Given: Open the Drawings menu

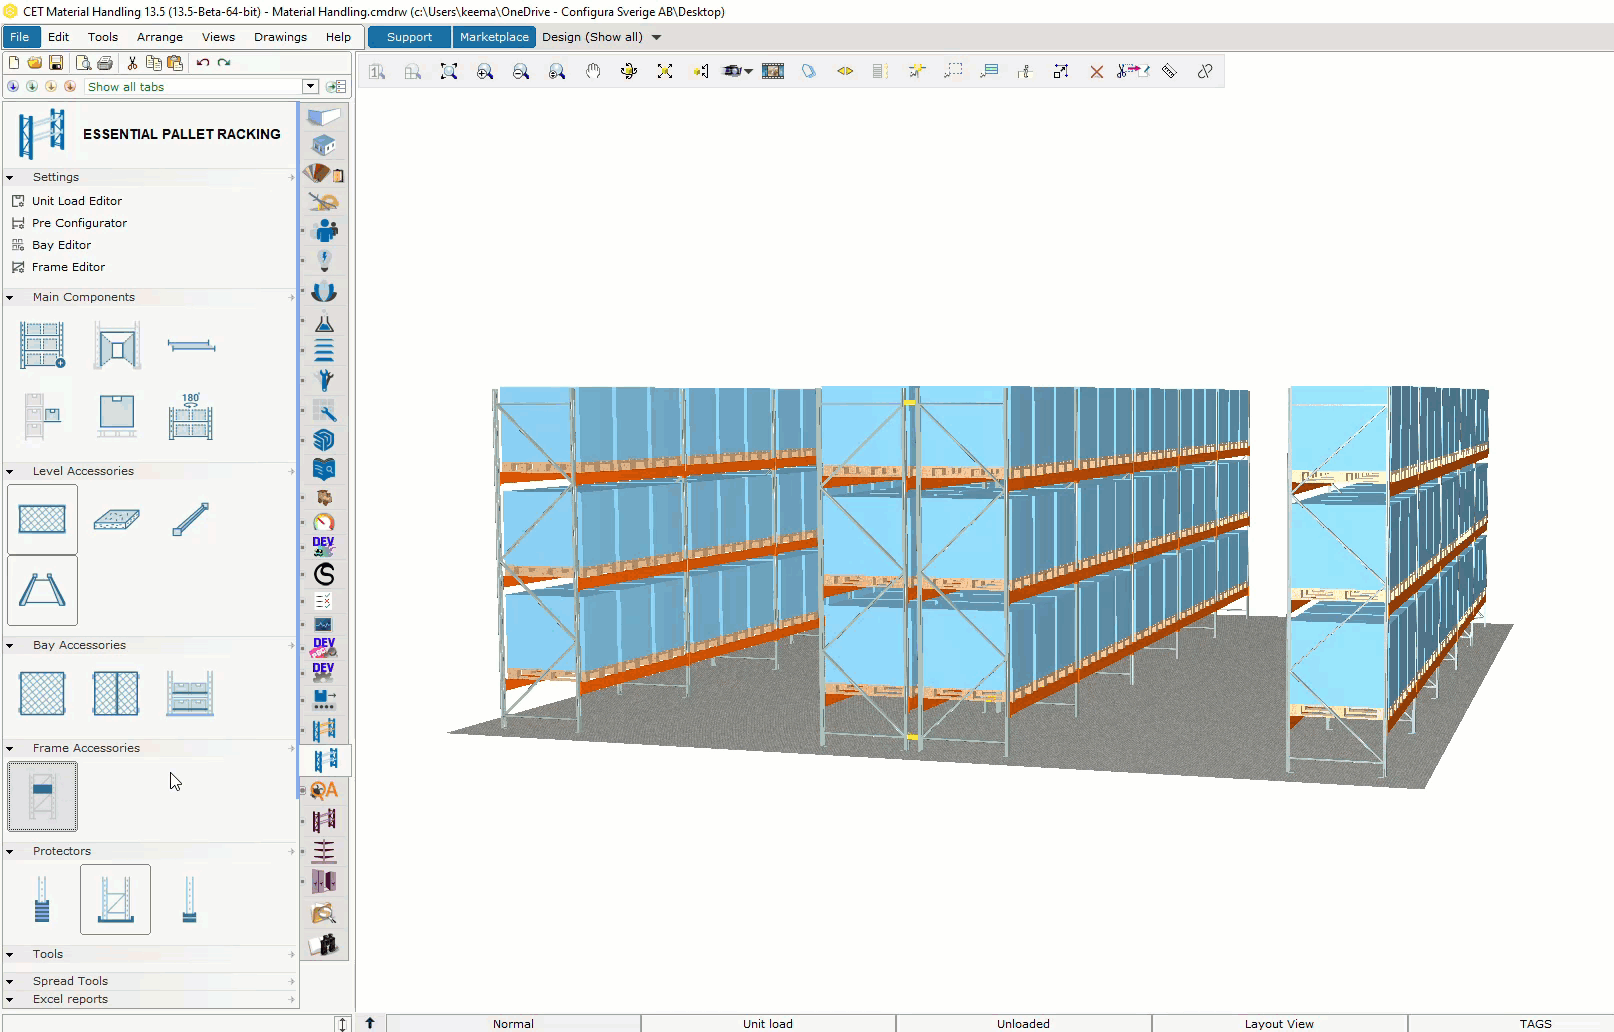Looking at the screenshot, I should pyautogui.click(x=280, y=37).
